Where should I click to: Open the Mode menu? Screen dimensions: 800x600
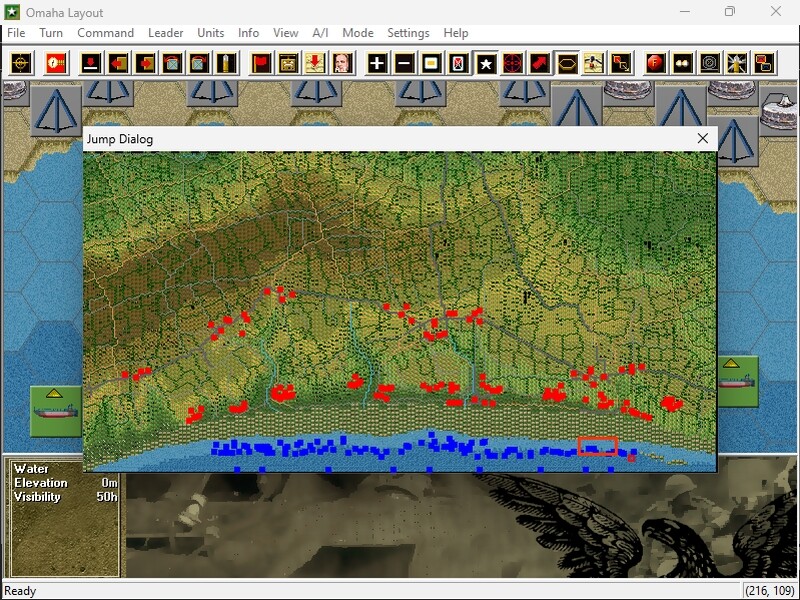tap(358, 33)
